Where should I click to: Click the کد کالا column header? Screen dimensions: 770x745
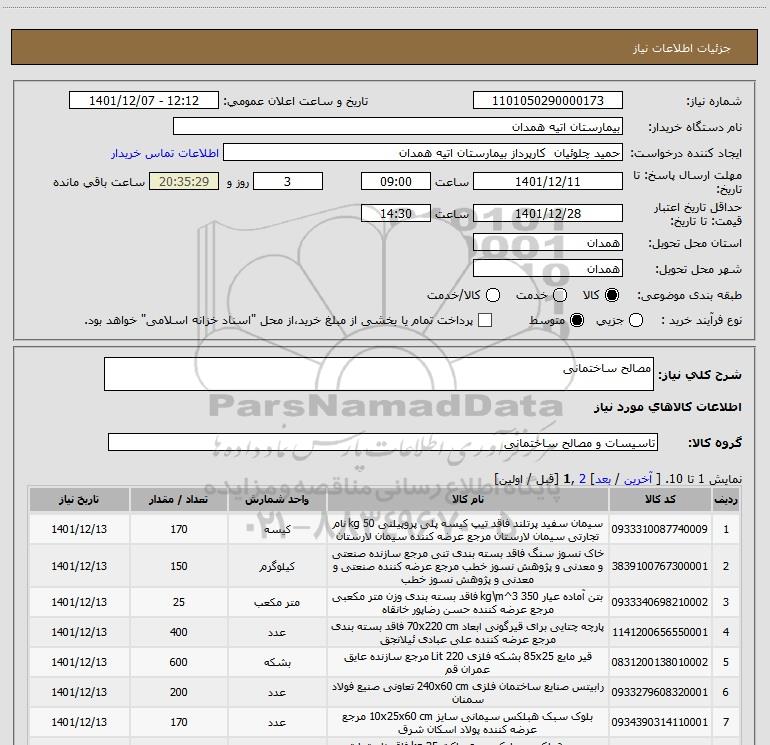point(660,499)
